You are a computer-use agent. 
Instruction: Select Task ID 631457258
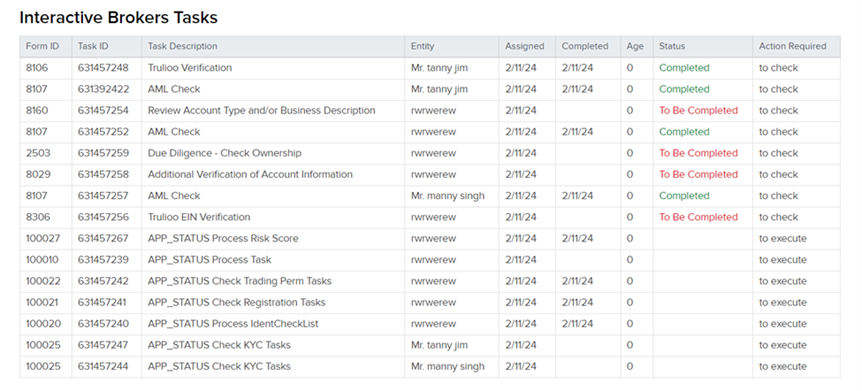103,174
